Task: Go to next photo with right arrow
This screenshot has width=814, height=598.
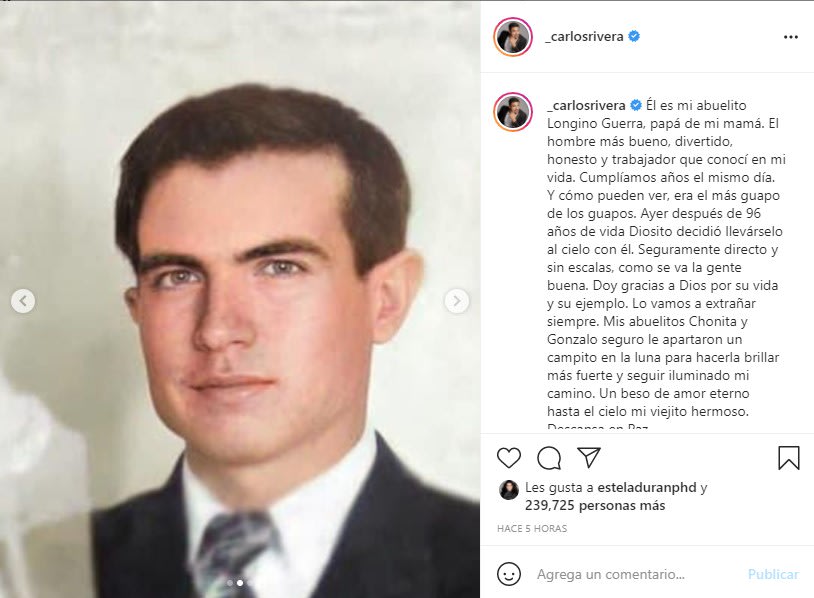Action: (x=457, y=301)
